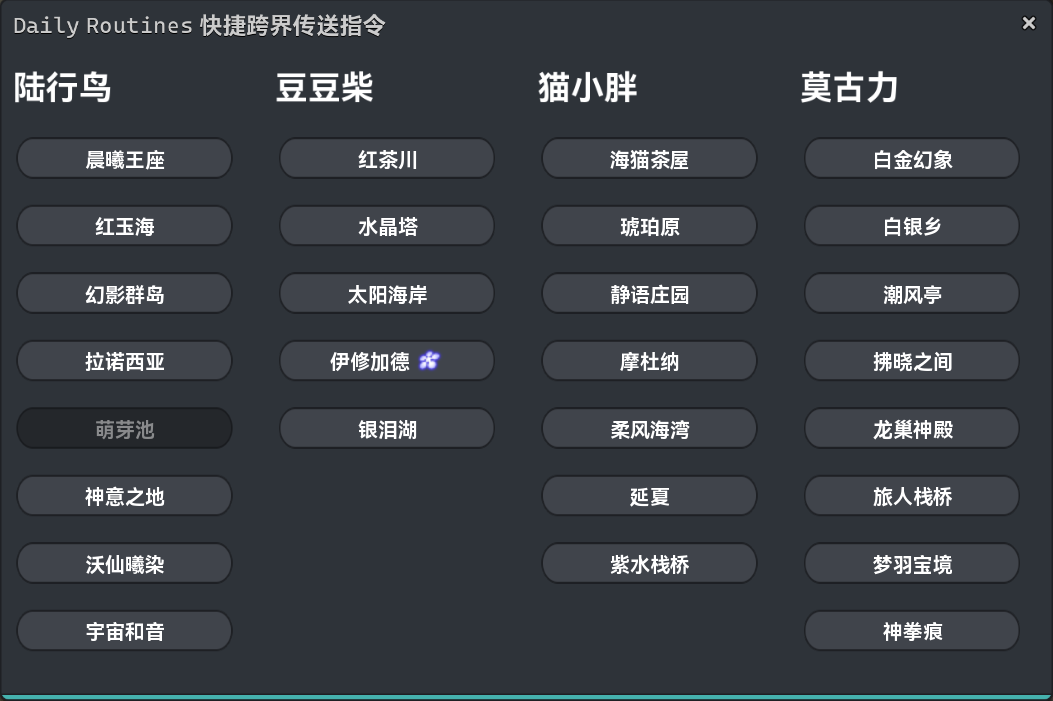
Task: Teleport to 海猫茶屋 on 猫小胖
Action: 649,158
